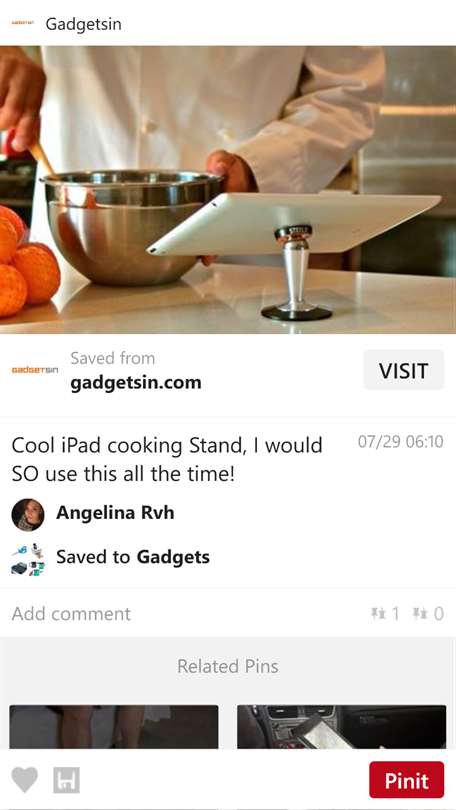Click the square icon beside the heart
This screenshot has height=810, width=456.
coord(66,780)
